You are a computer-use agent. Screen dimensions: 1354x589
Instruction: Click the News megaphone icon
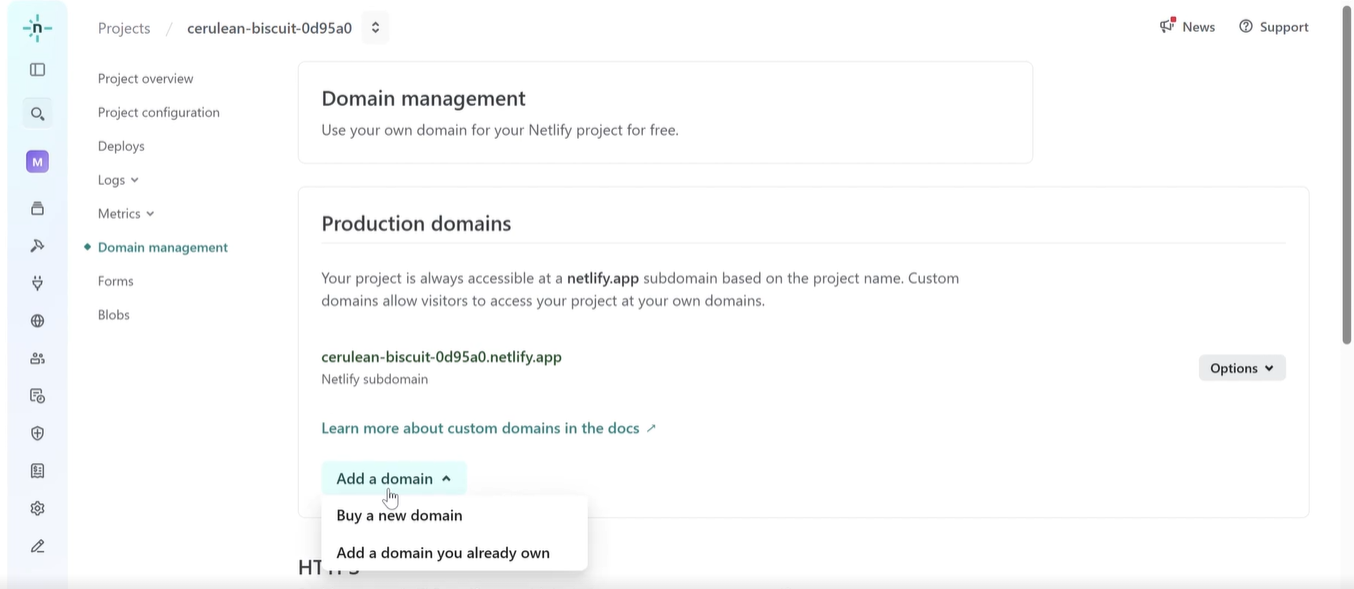[1167, 26]
